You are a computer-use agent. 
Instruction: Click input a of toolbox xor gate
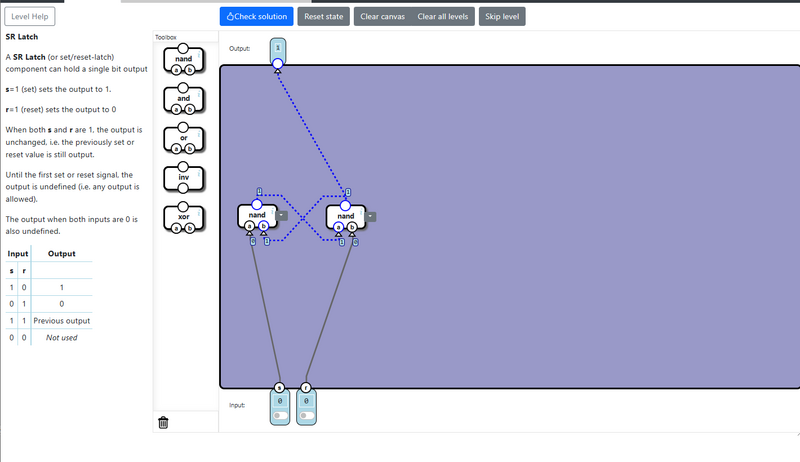177,228
